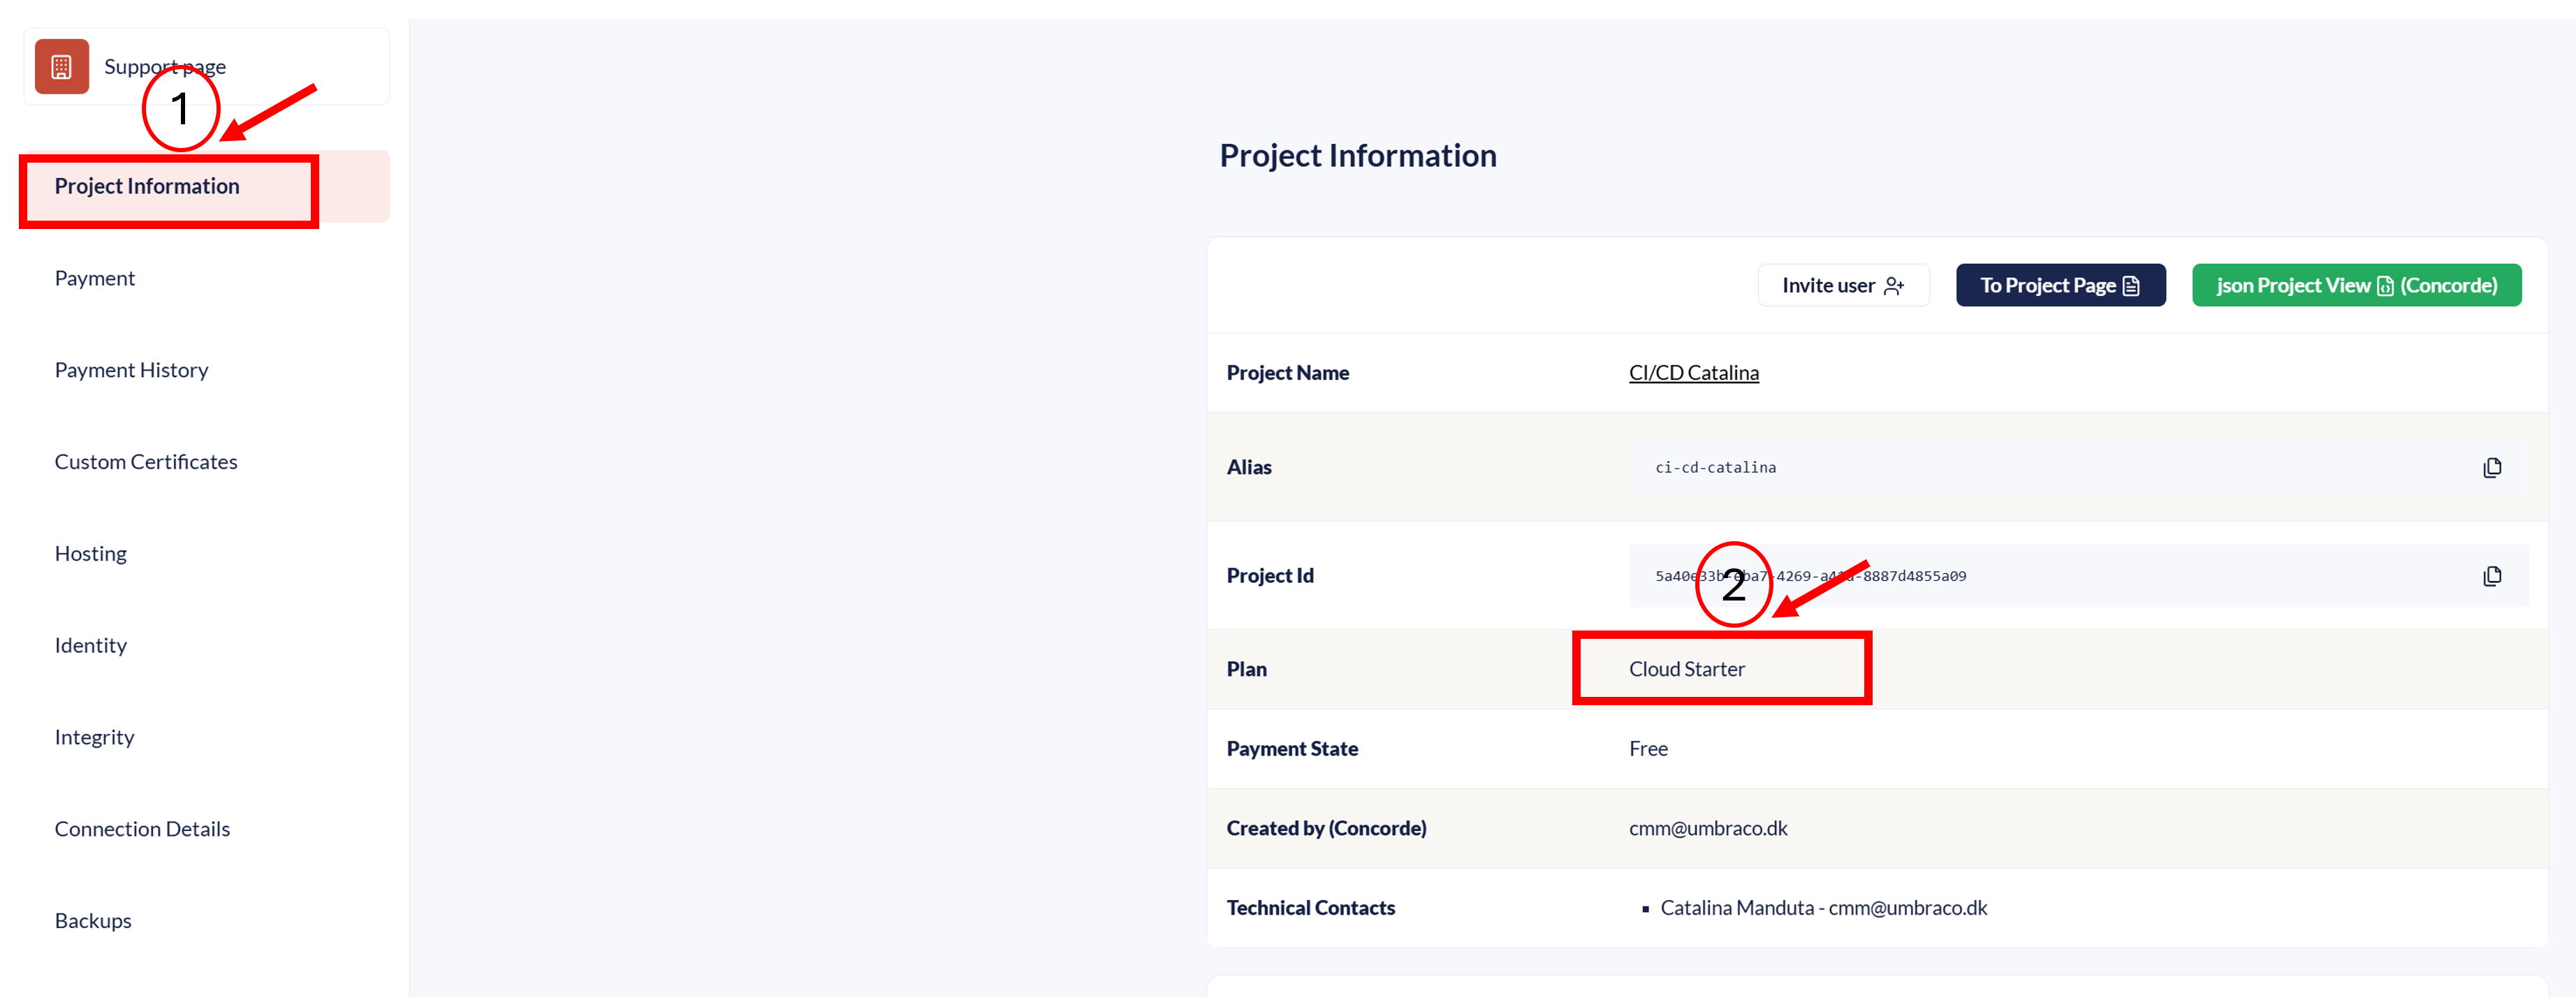
Task: Click the red Support page building icon
Action: (x=62, y=67)
